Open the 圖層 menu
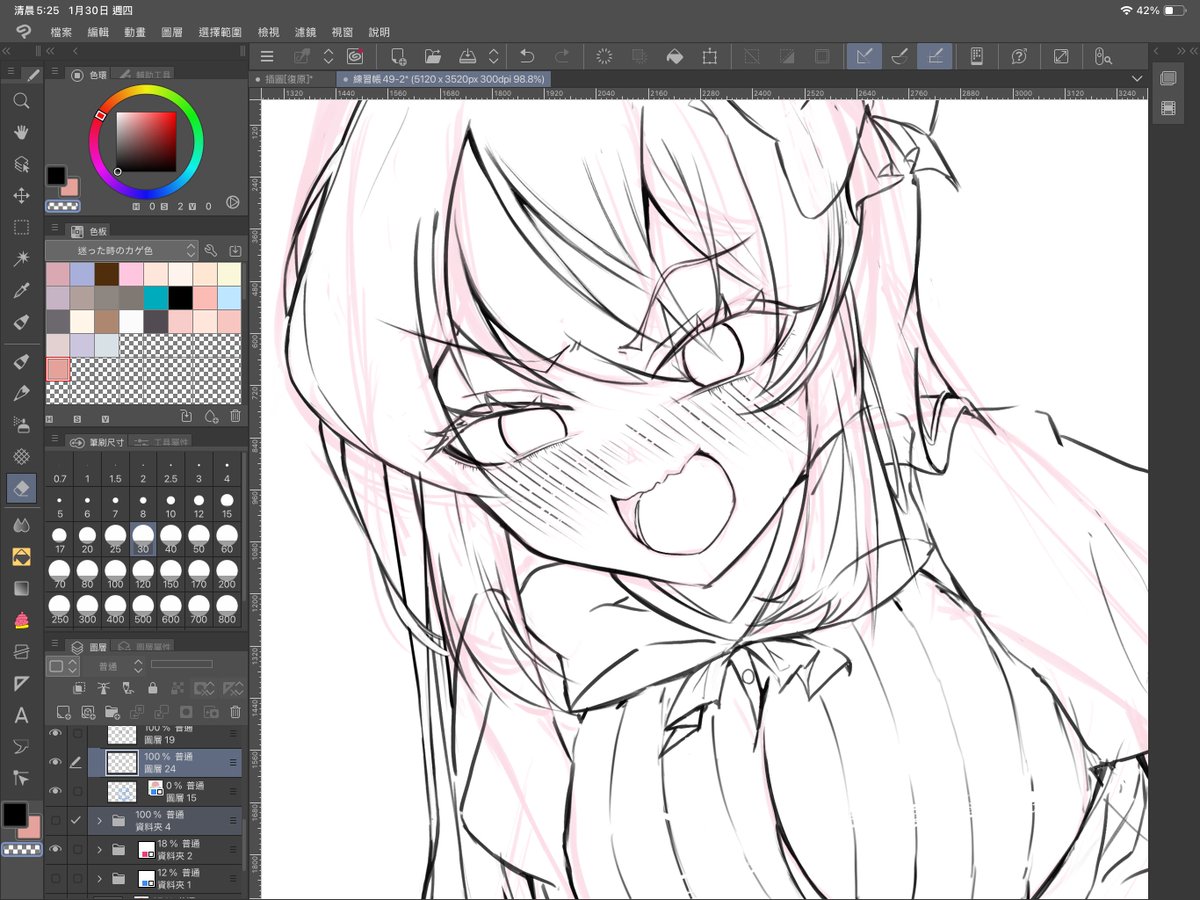1200x900 pixels. pos(172,32)
